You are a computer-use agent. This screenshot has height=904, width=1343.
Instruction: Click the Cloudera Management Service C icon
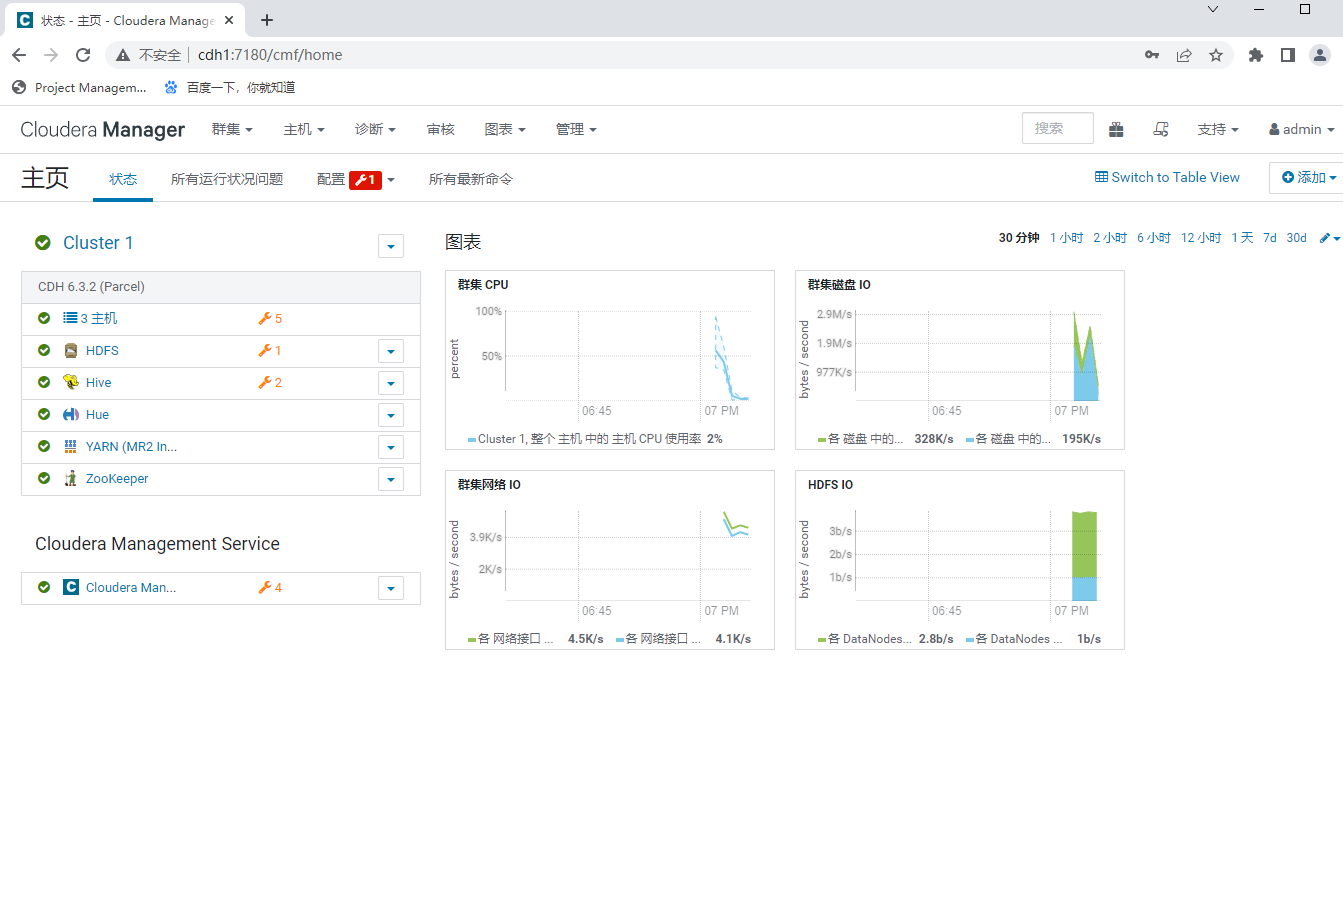(x=71, y=587)
